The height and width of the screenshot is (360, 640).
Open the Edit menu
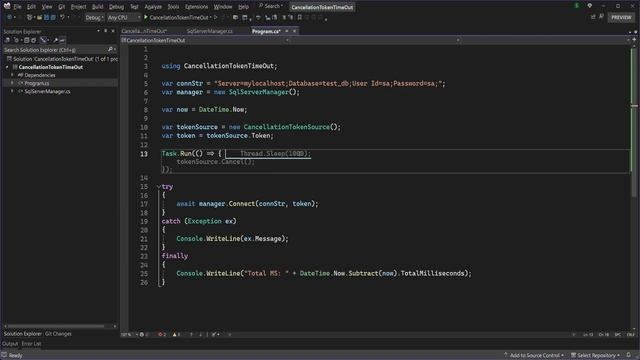click(31, 7)
